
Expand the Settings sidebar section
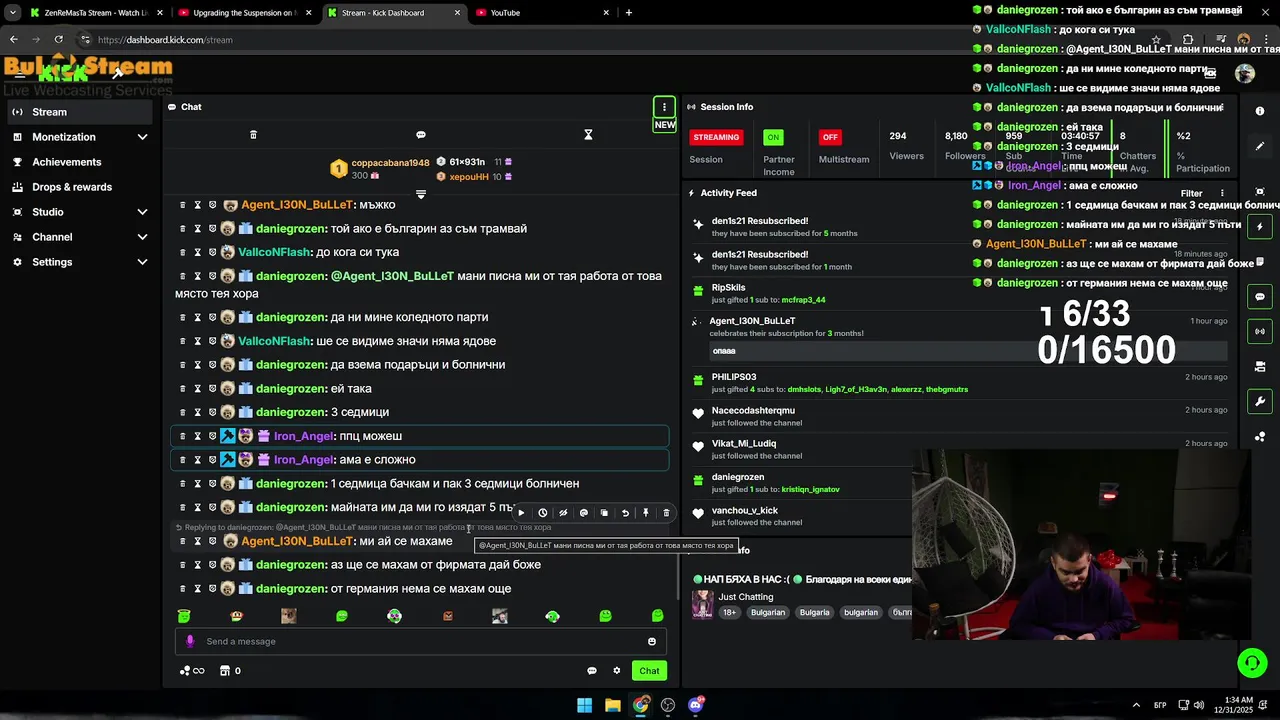81,262
